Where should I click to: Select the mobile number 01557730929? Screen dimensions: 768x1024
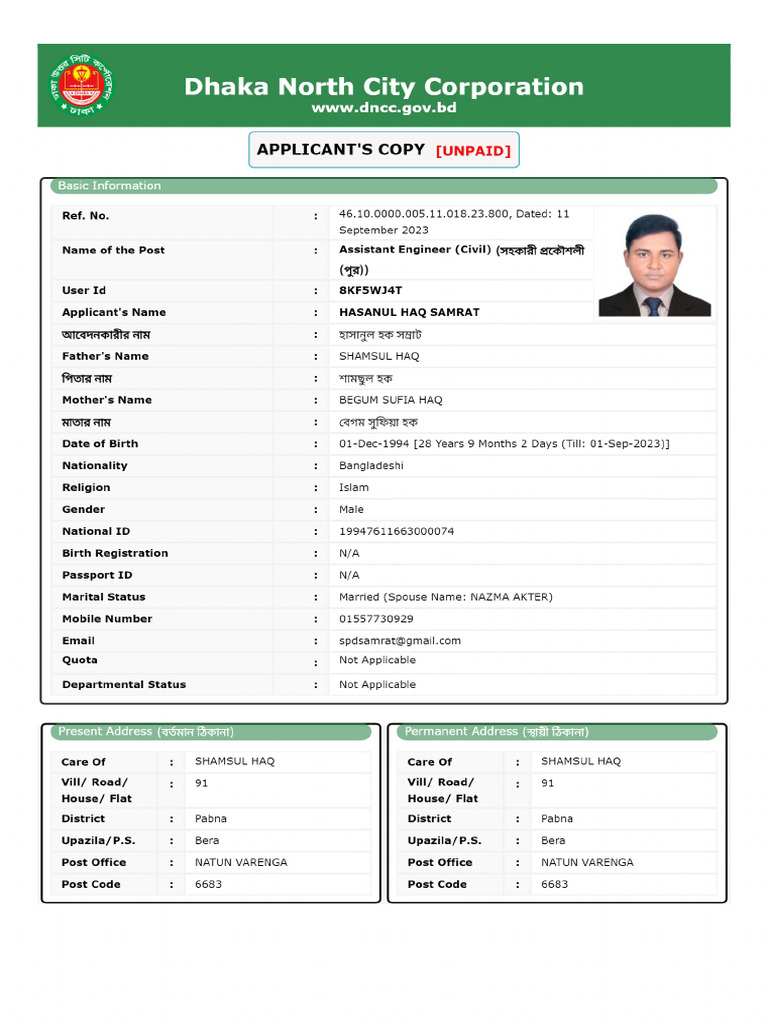(x=376, y=619)
